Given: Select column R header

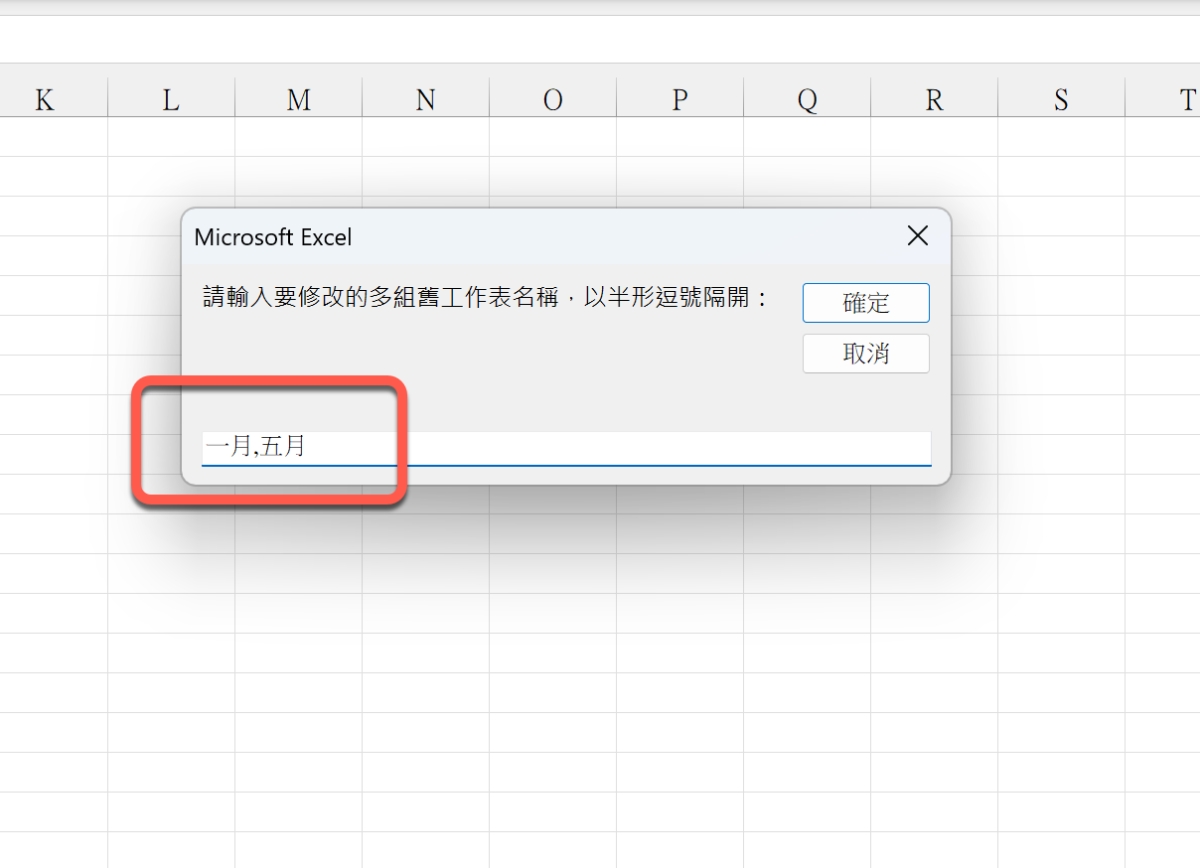Looking at the screenshot, I should click(x=934, y=99).
